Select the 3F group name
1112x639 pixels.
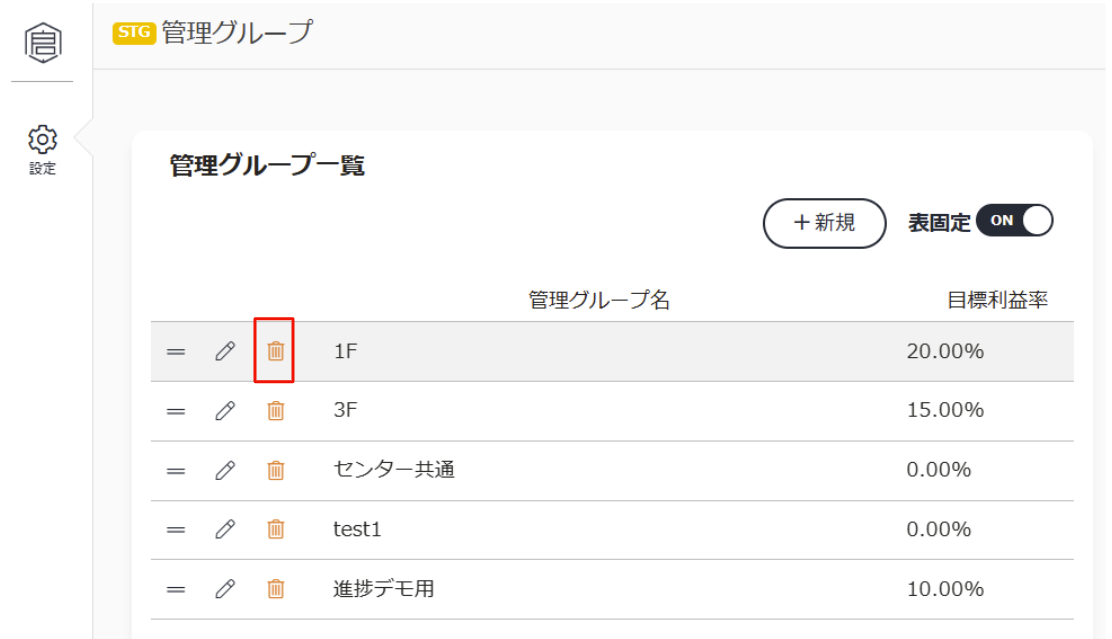click(345, 410)
